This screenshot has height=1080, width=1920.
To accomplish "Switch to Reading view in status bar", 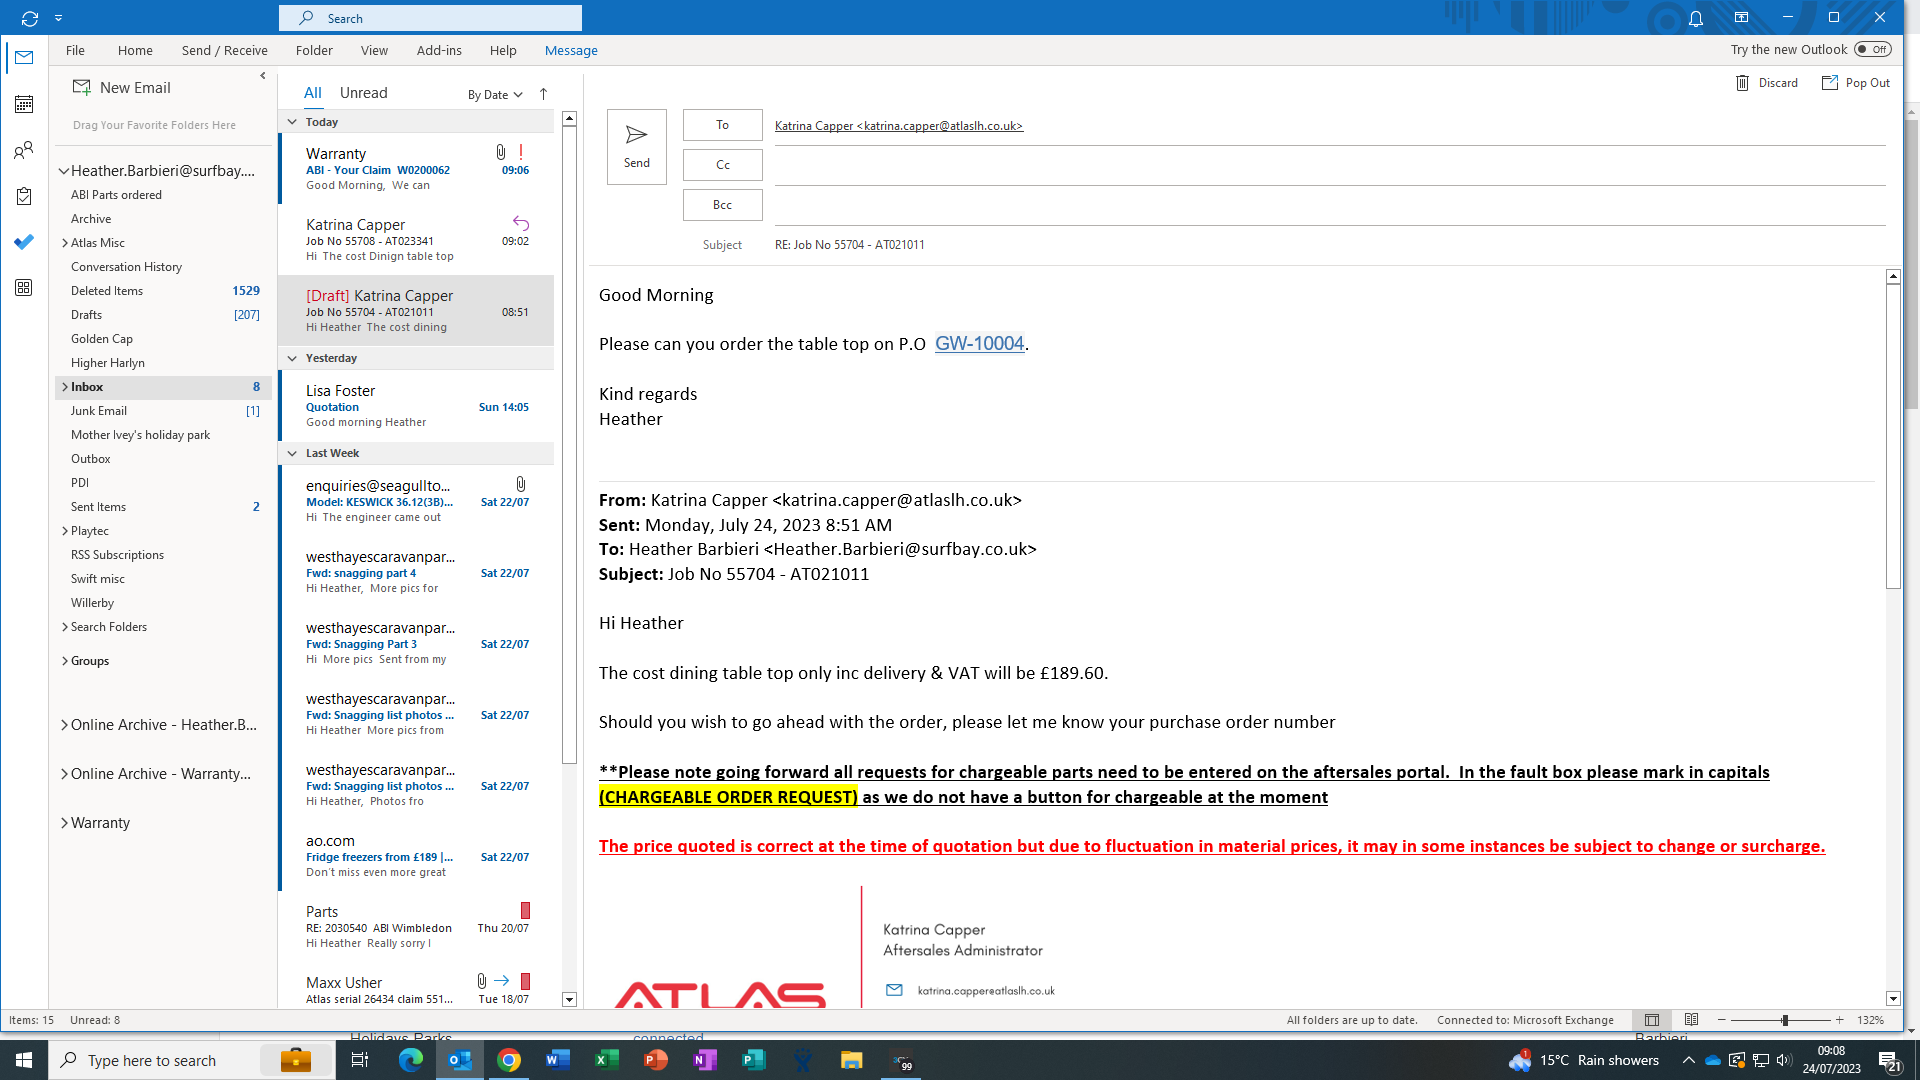I will point(1691,1020).
